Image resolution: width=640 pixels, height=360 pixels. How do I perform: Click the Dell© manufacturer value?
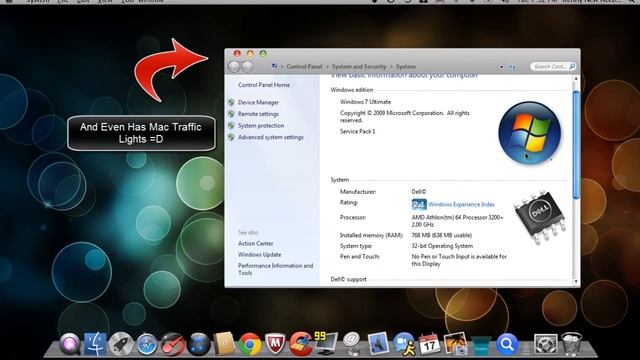(419, 192)
